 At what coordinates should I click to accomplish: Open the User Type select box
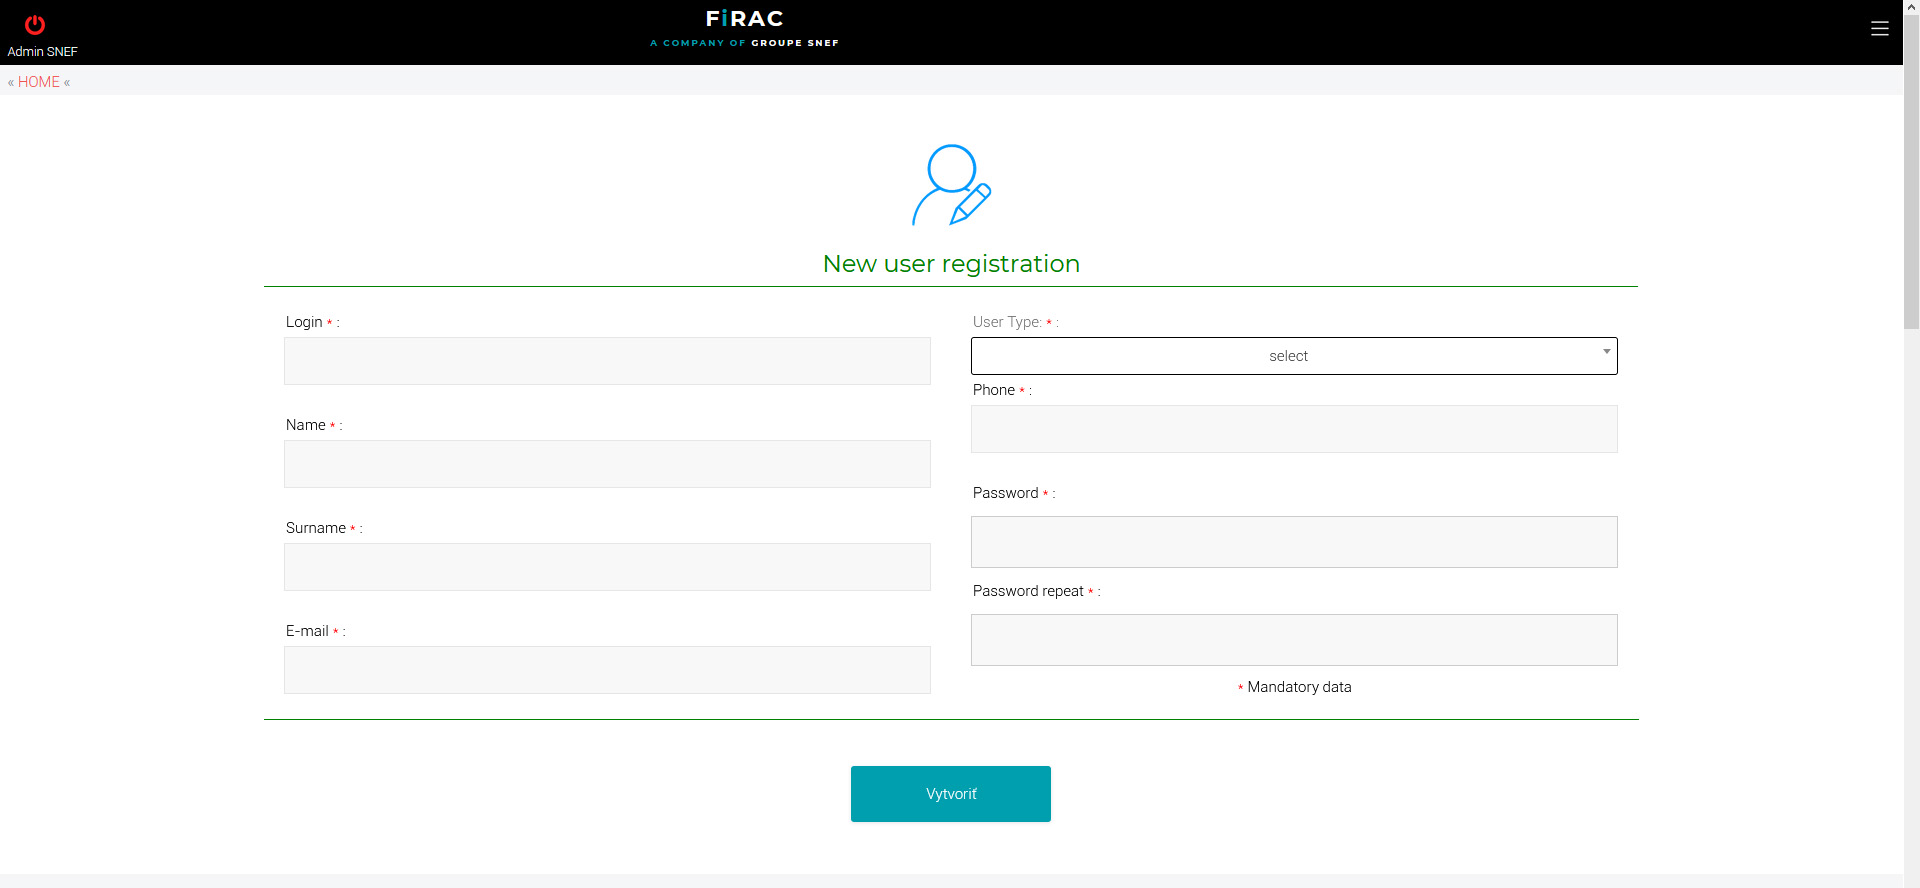tap(1288, 356)
